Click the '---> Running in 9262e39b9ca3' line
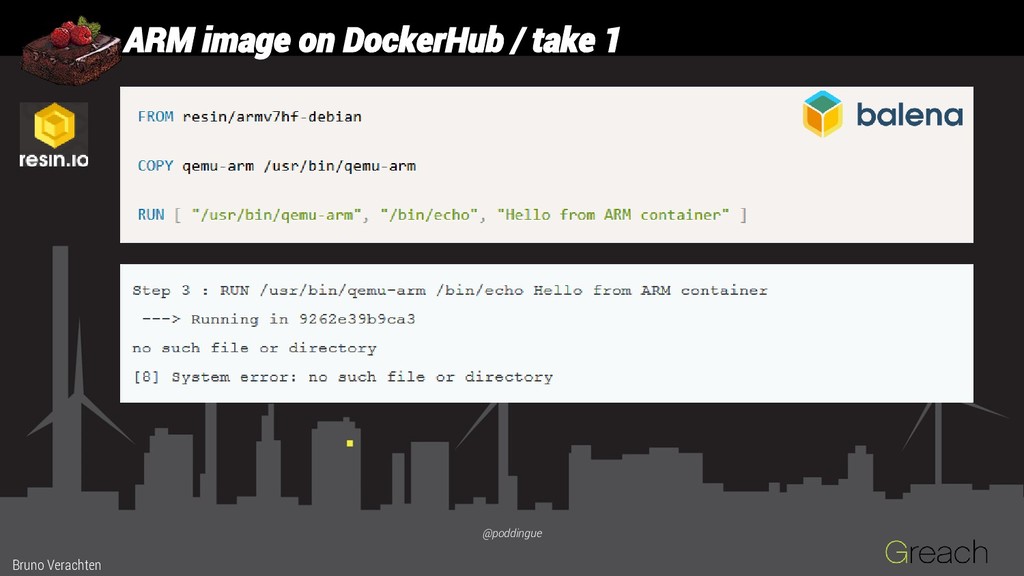Viewport: 1024px width, 576px height. point(278,319)
